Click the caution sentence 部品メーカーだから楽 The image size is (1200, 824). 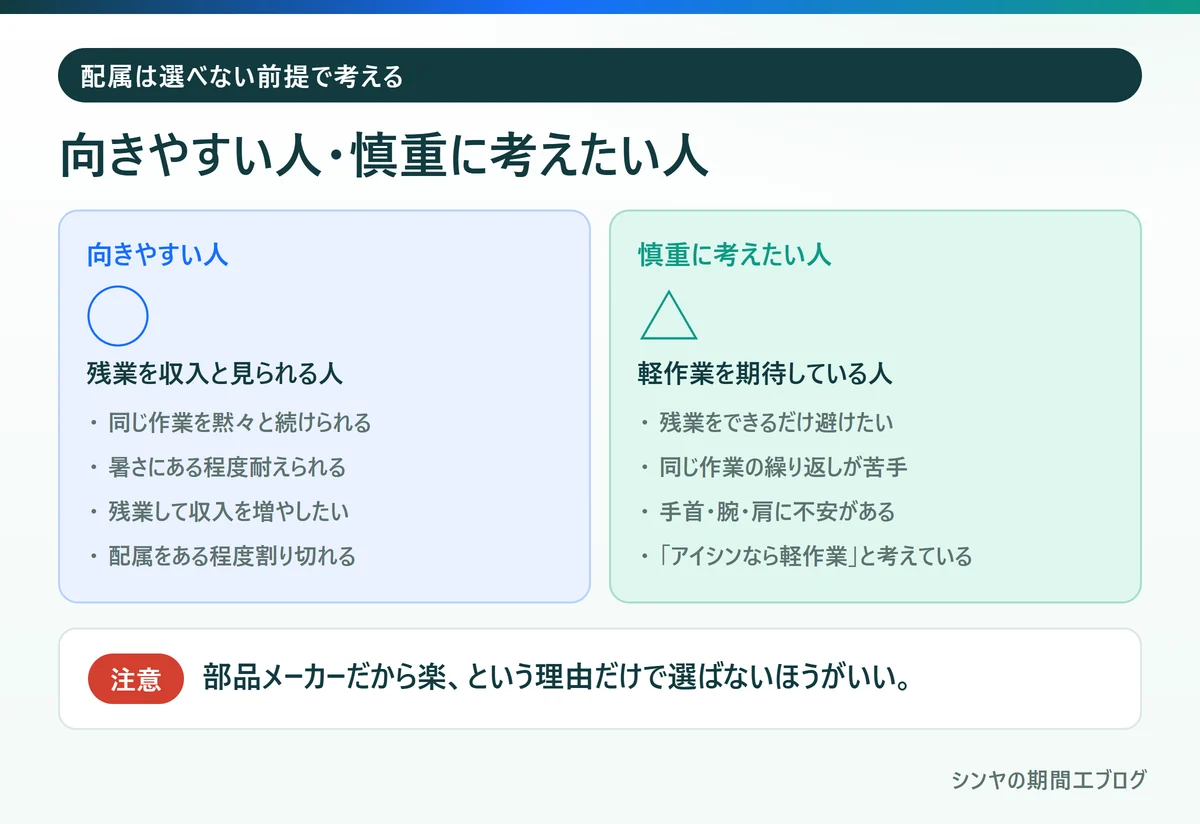[x=557, y=679]
